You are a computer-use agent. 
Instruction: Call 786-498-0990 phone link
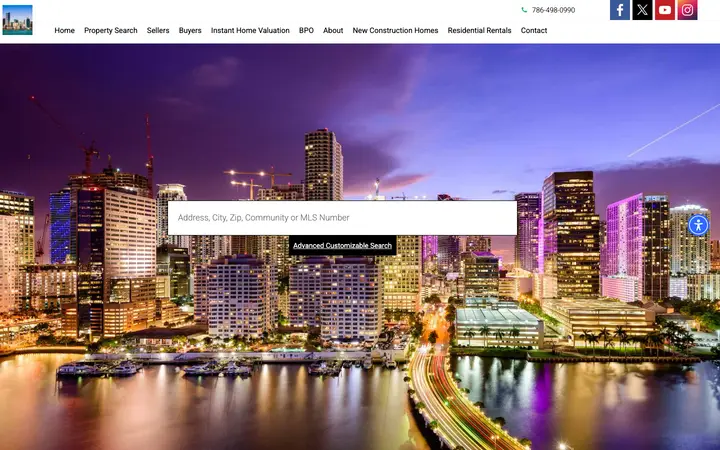553,10
